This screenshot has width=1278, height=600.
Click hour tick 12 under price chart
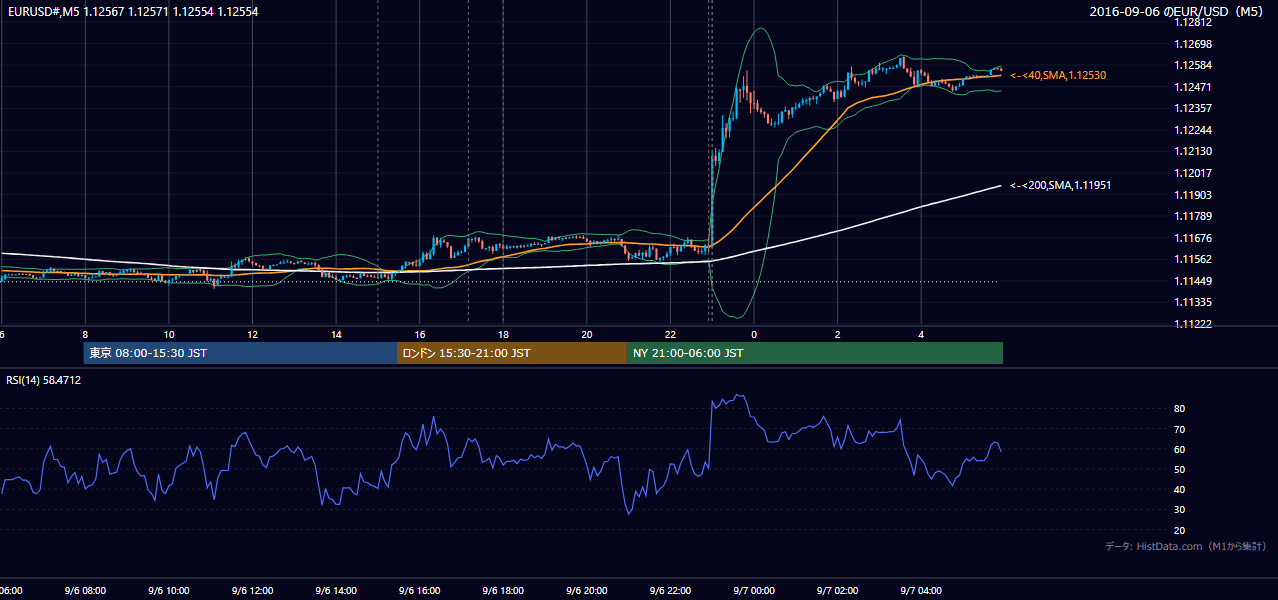tap(252, 334)
